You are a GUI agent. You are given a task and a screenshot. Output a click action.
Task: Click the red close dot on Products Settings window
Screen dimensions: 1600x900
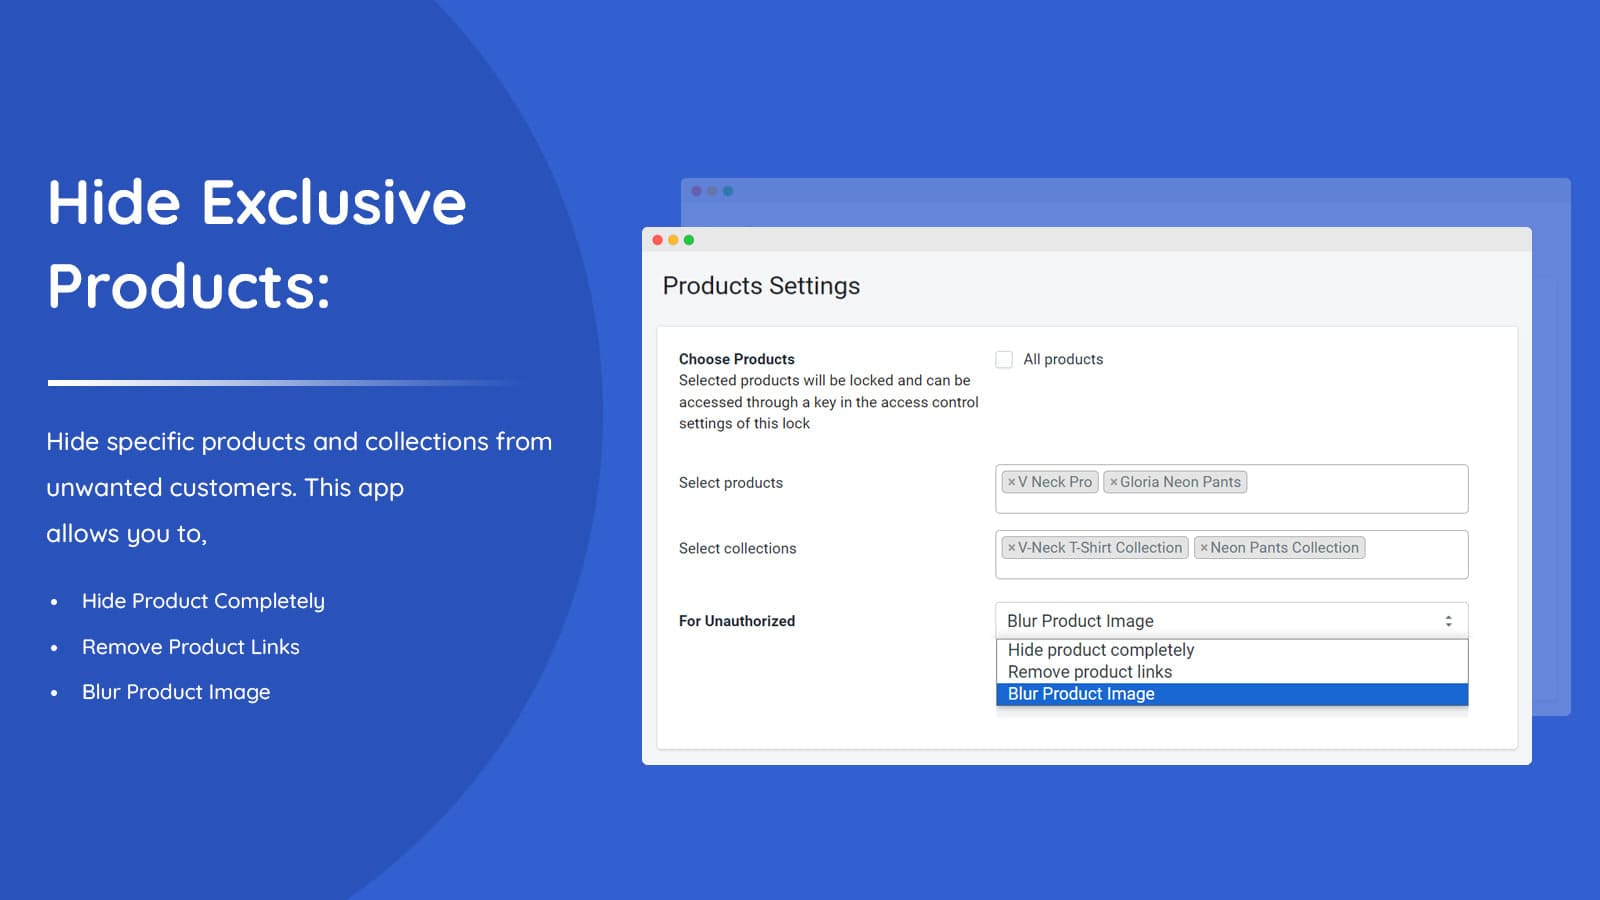tap(657, 240)
